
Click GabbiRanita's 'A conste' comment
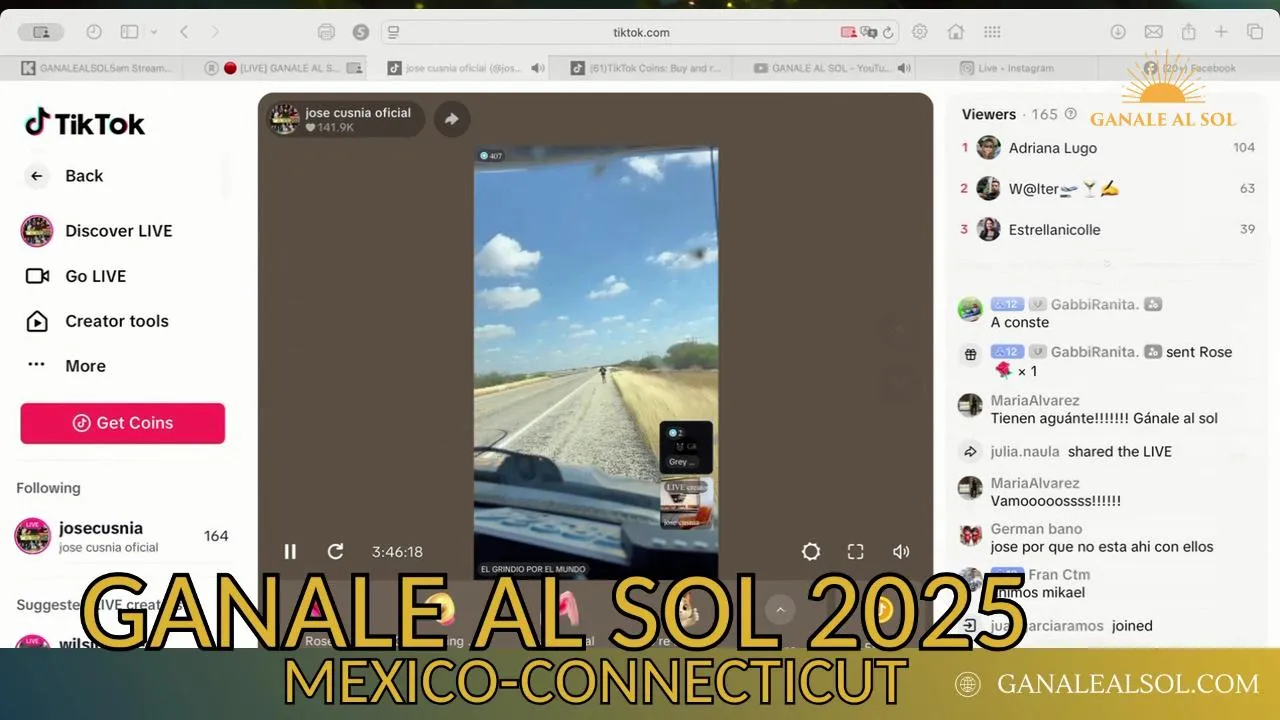coord(1020,322)
